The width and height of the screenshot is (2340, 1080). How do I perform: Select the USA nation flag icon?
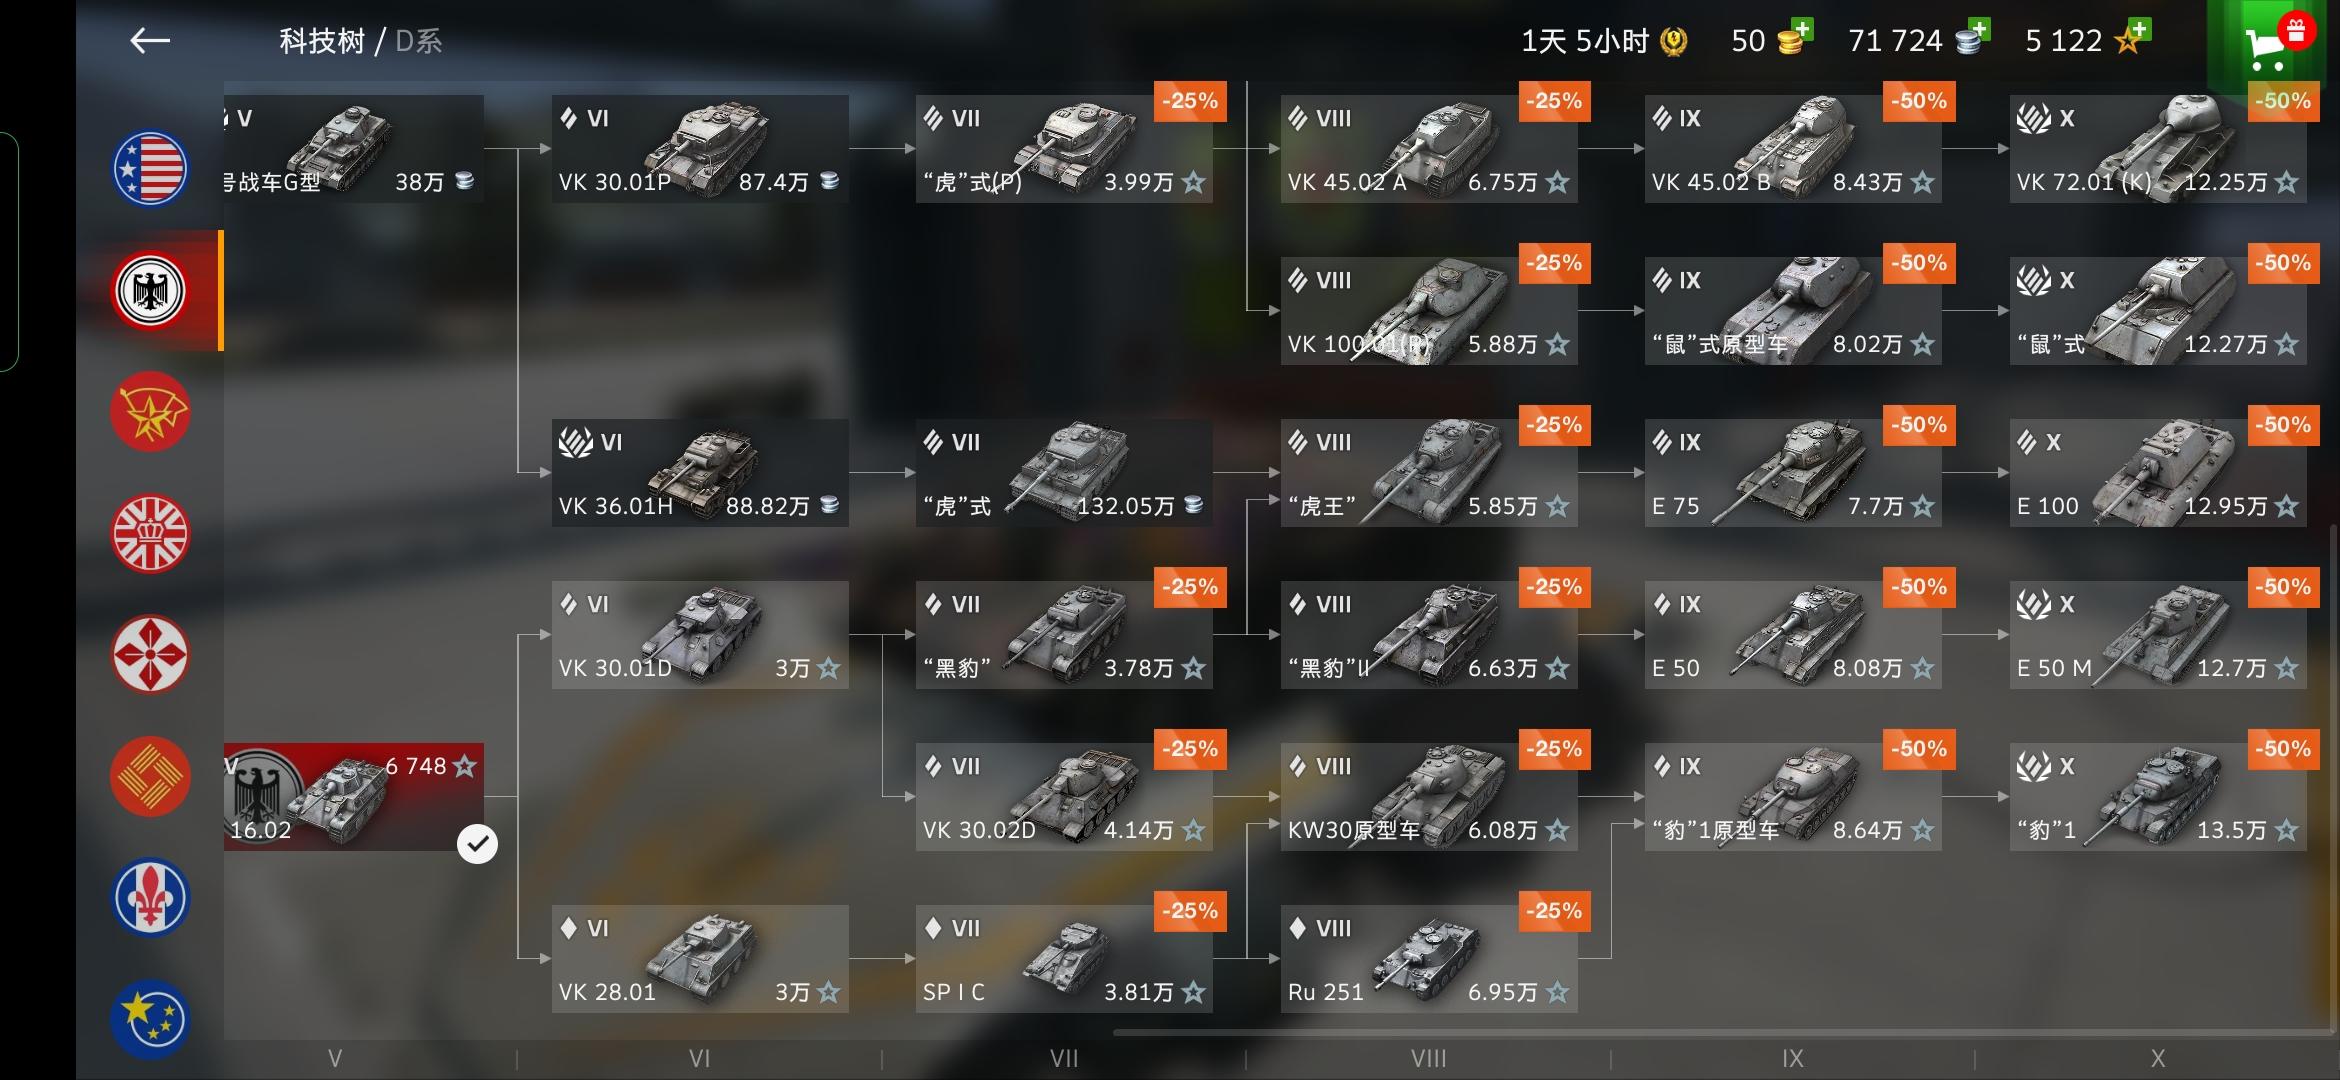click(150, 169)
